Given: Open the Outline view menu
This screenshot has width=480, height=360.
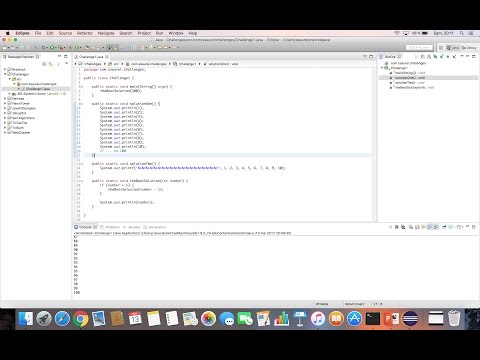Looking at the screenshot, I should point(462,57).
